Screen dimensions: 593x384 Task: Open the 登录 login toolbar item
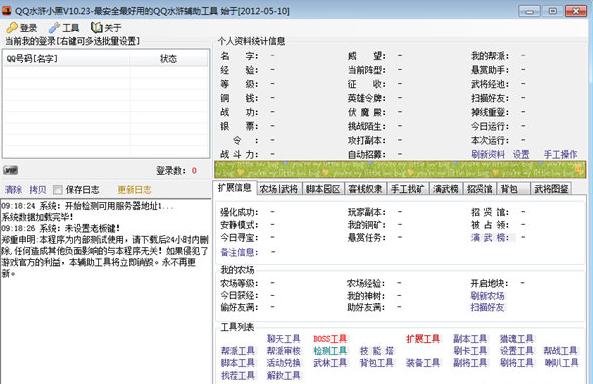coord(22,28)
